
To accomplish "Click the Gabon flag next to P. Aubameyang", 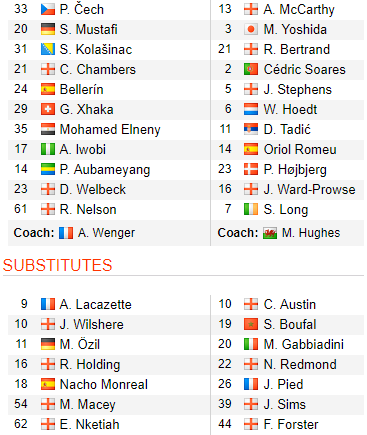I will tap(48, 169).
